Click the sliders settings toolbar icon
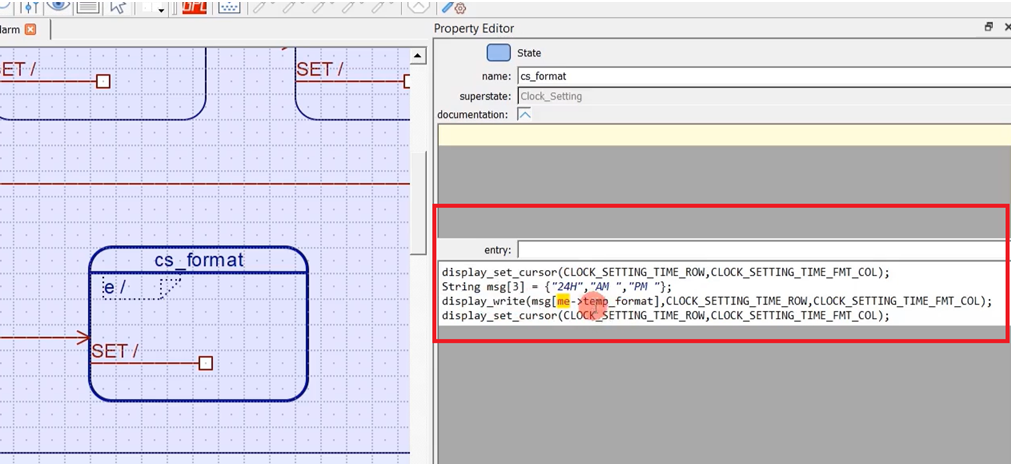Image resolution: width=1011 pixels, height=465 pixels. [30, 6]
